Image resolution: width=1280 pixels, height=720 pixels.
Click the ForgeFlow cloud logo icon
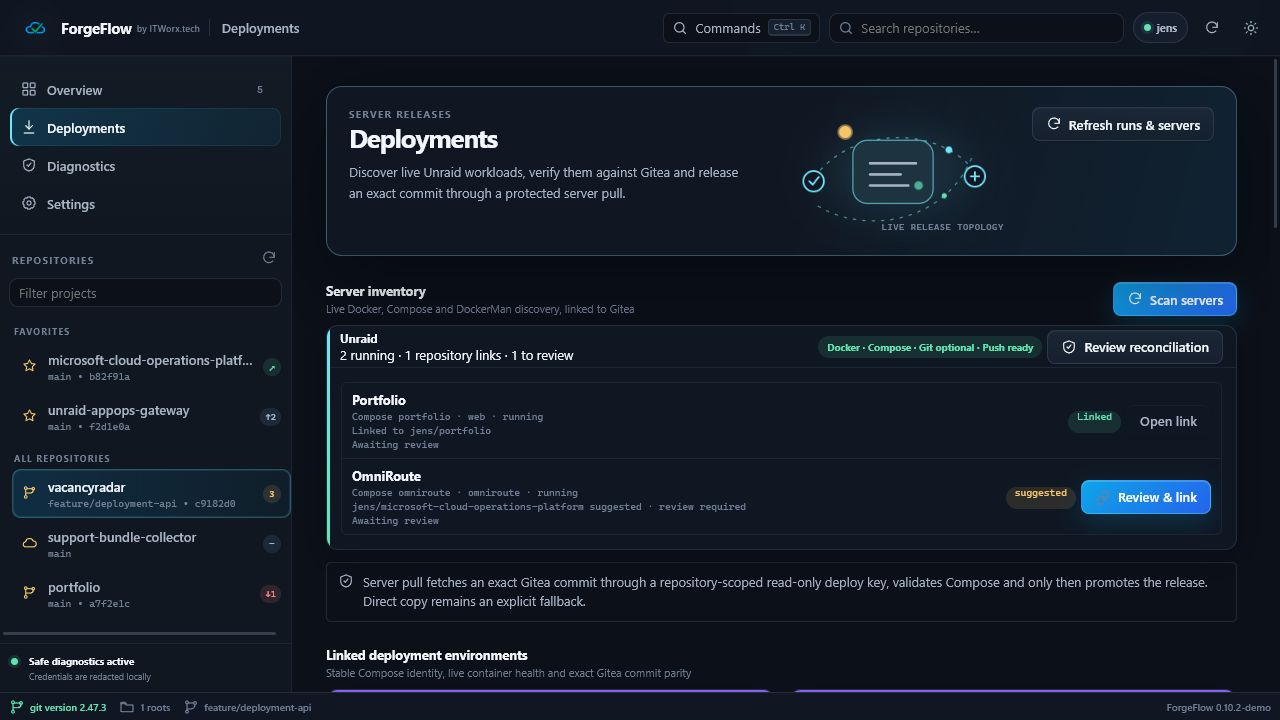35,28
